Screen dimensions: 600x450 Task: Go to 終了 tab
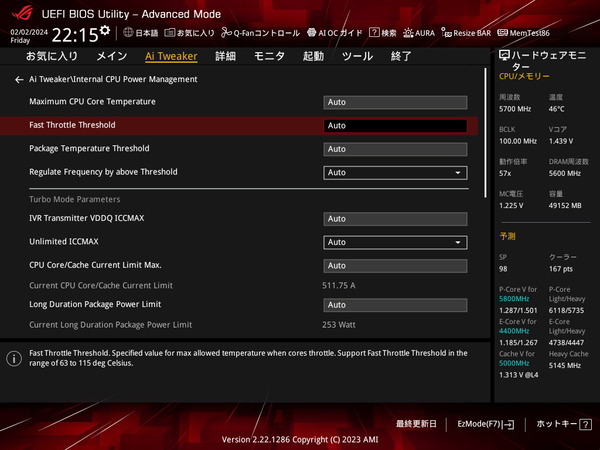tap(401, 56)
